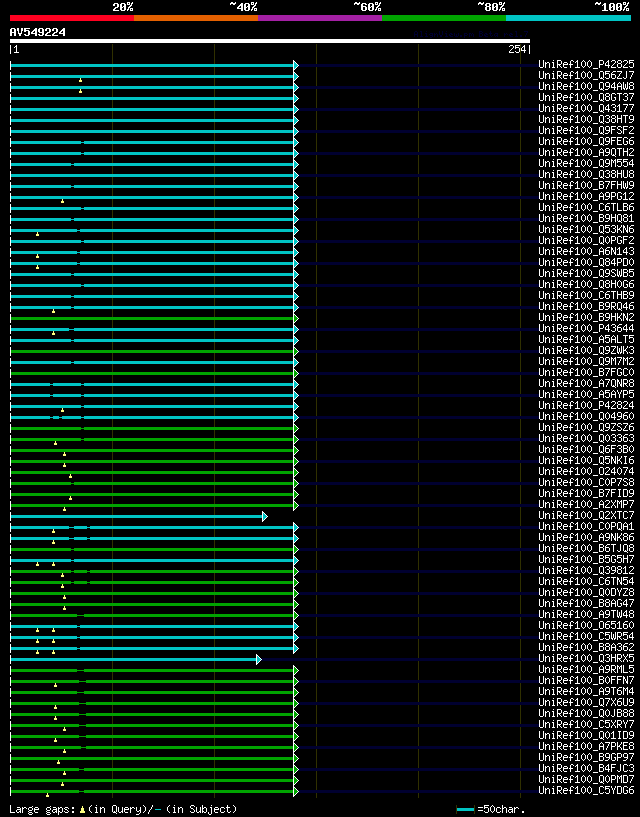Select the UniRef100_Q3HRX5 label
The height and width of the screenshot is (817, 640).
586,658
